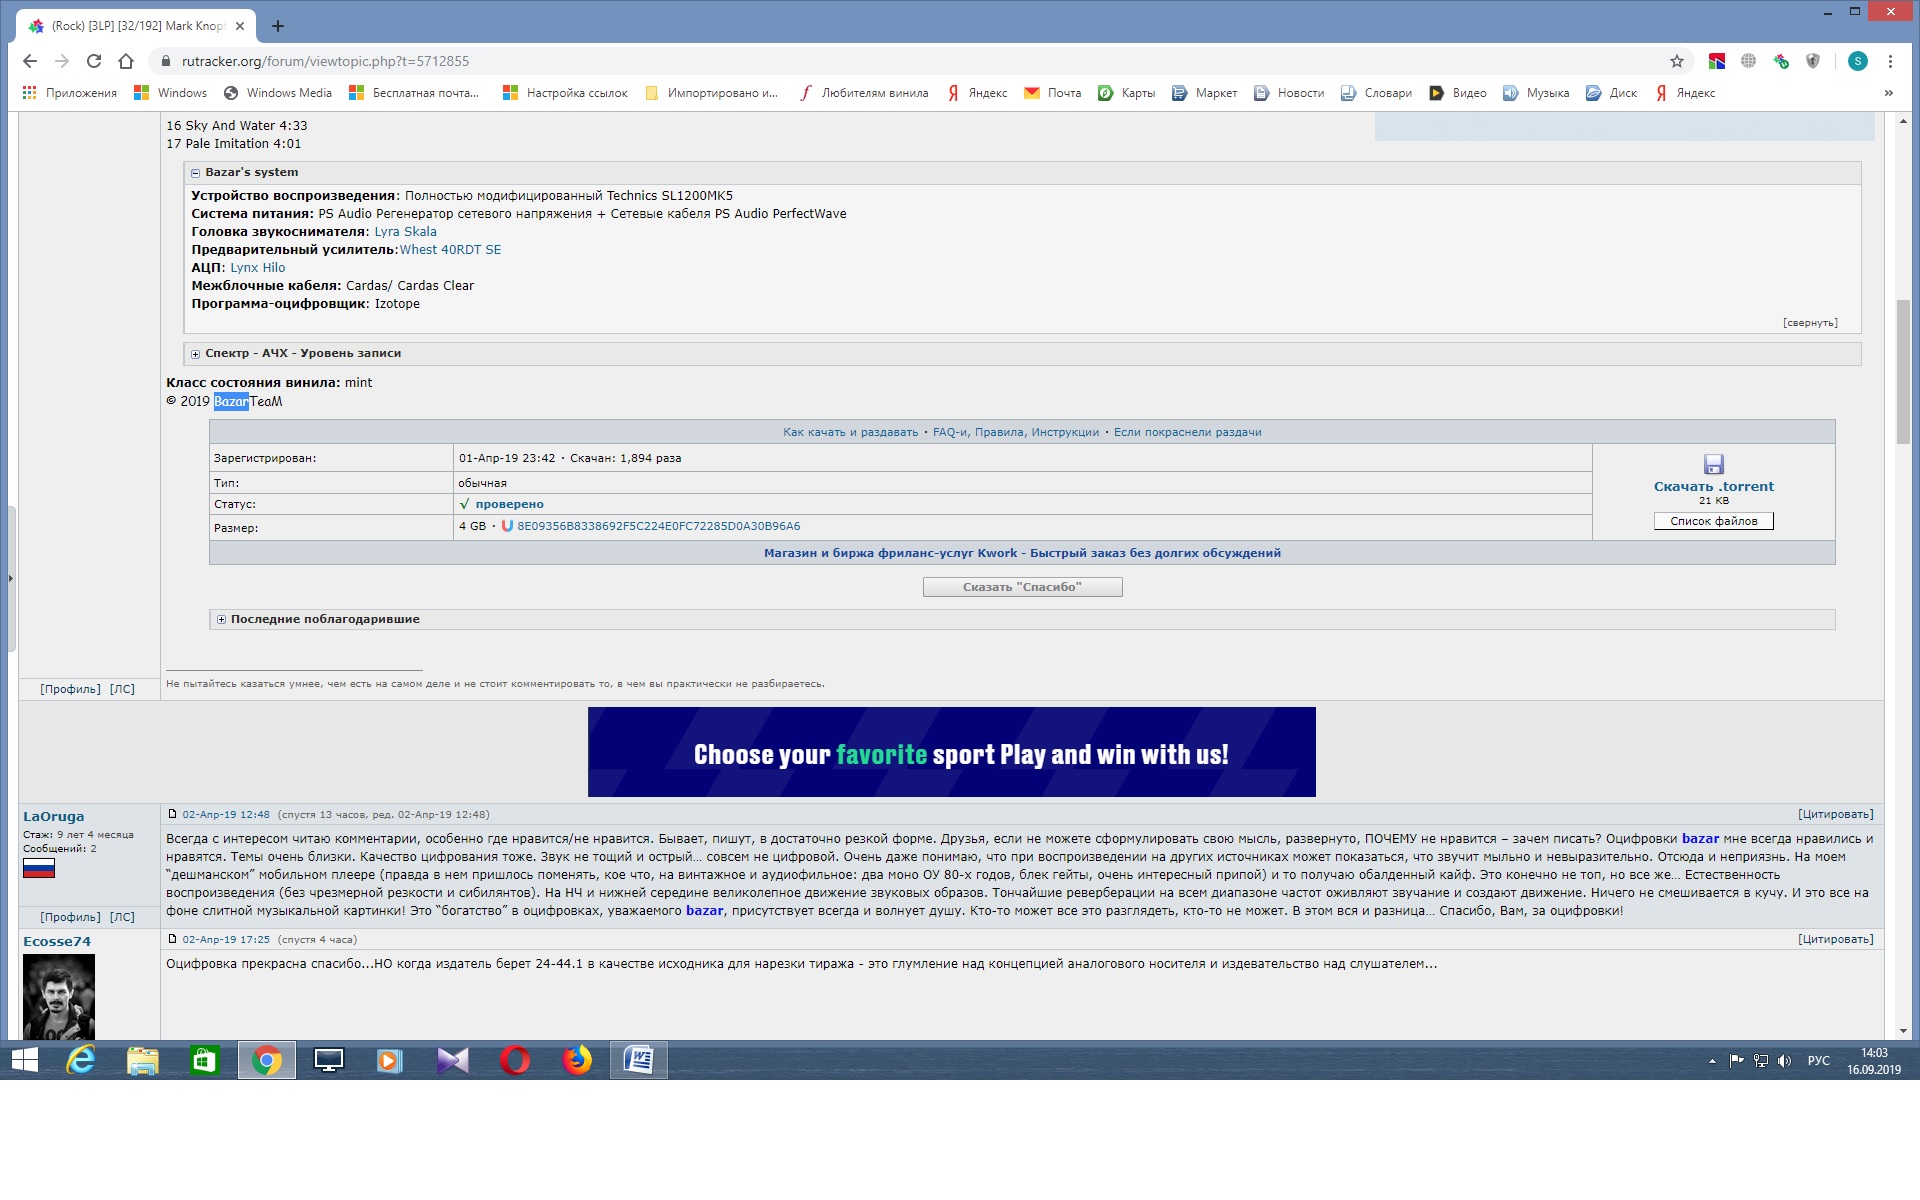Click the page vertical scrollbar thumb
Image resolution: width=1920 pixels, height=1200 pixels.
(1902, 370)
